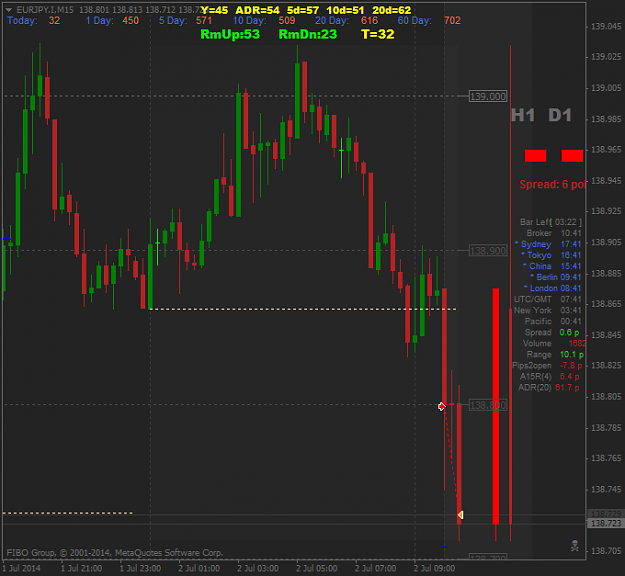Click the 138.965 price axis label
This screenshot has width=625, height=576.
[606, 149]
